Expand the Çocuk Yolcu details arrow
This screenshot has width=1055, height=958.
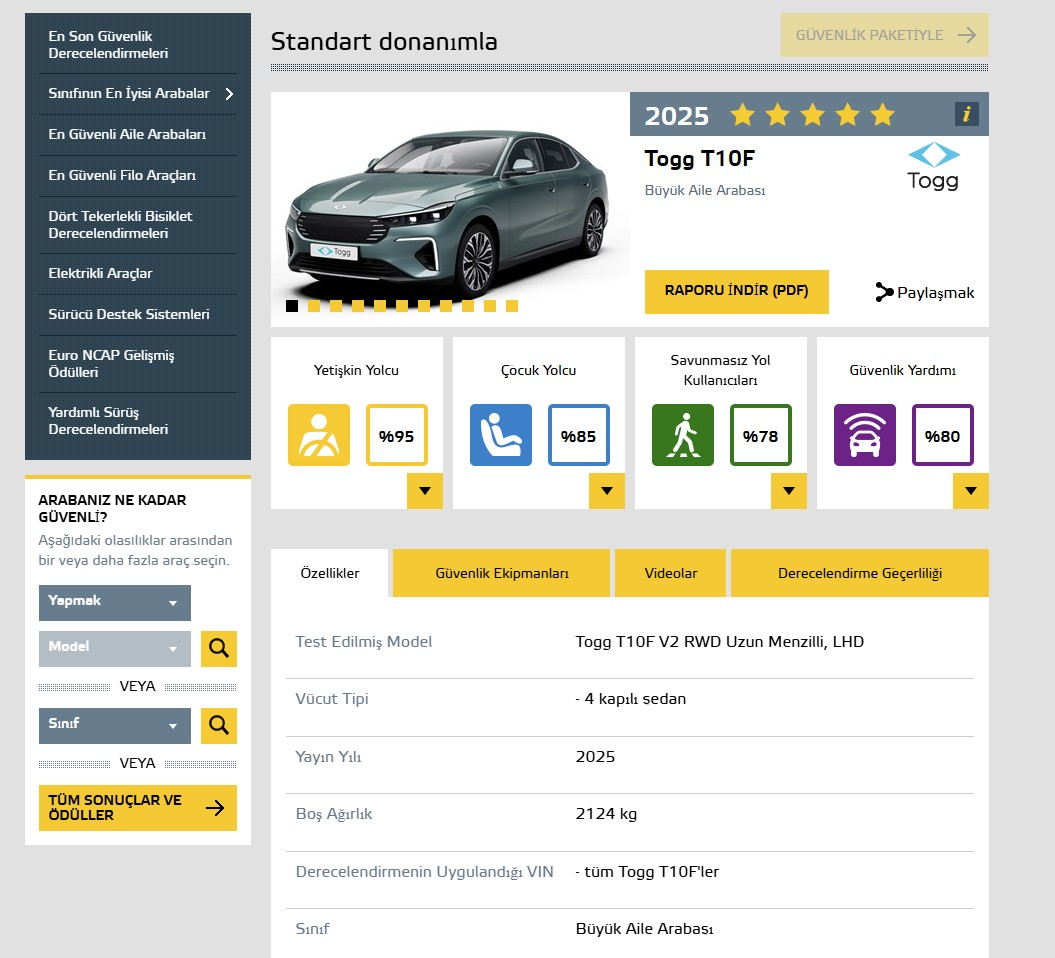point(607,490)
